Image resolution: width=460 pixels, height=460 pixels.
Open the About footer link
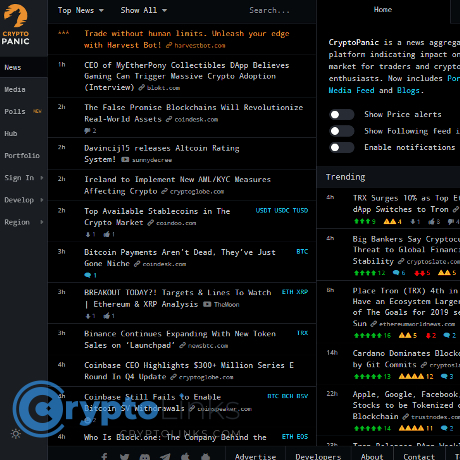tap(372, 456)
